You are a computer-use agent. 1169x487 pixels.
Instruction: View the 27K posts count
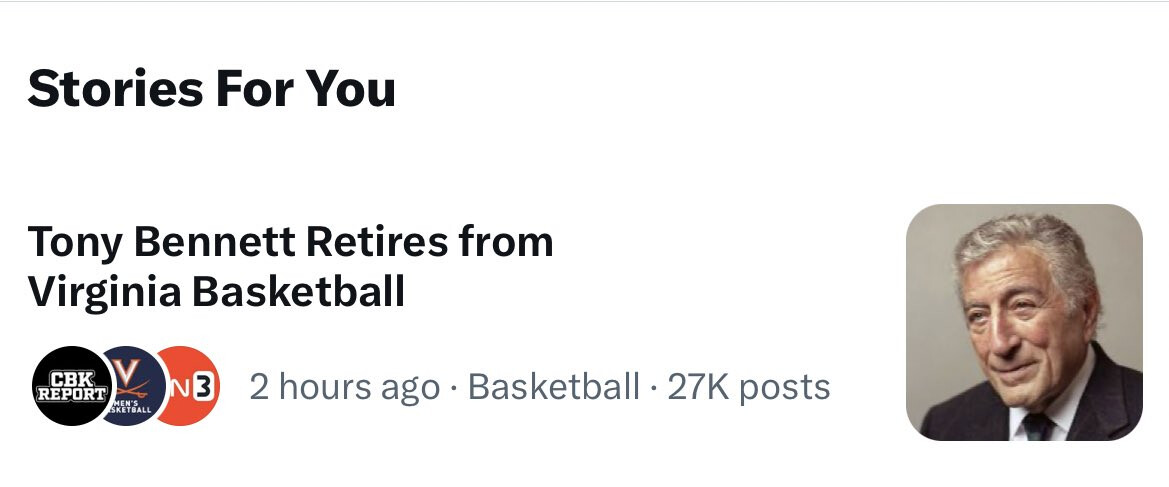(748, 386)
